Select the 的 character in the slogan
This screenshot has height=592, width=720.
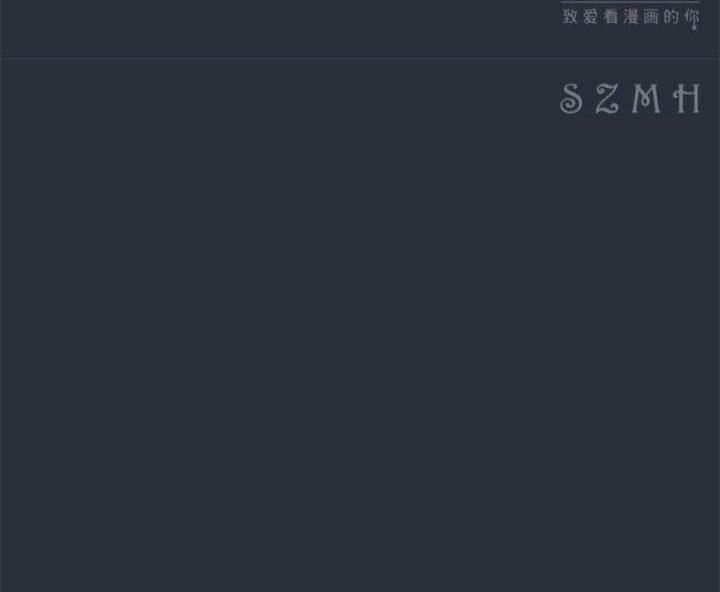671,17
